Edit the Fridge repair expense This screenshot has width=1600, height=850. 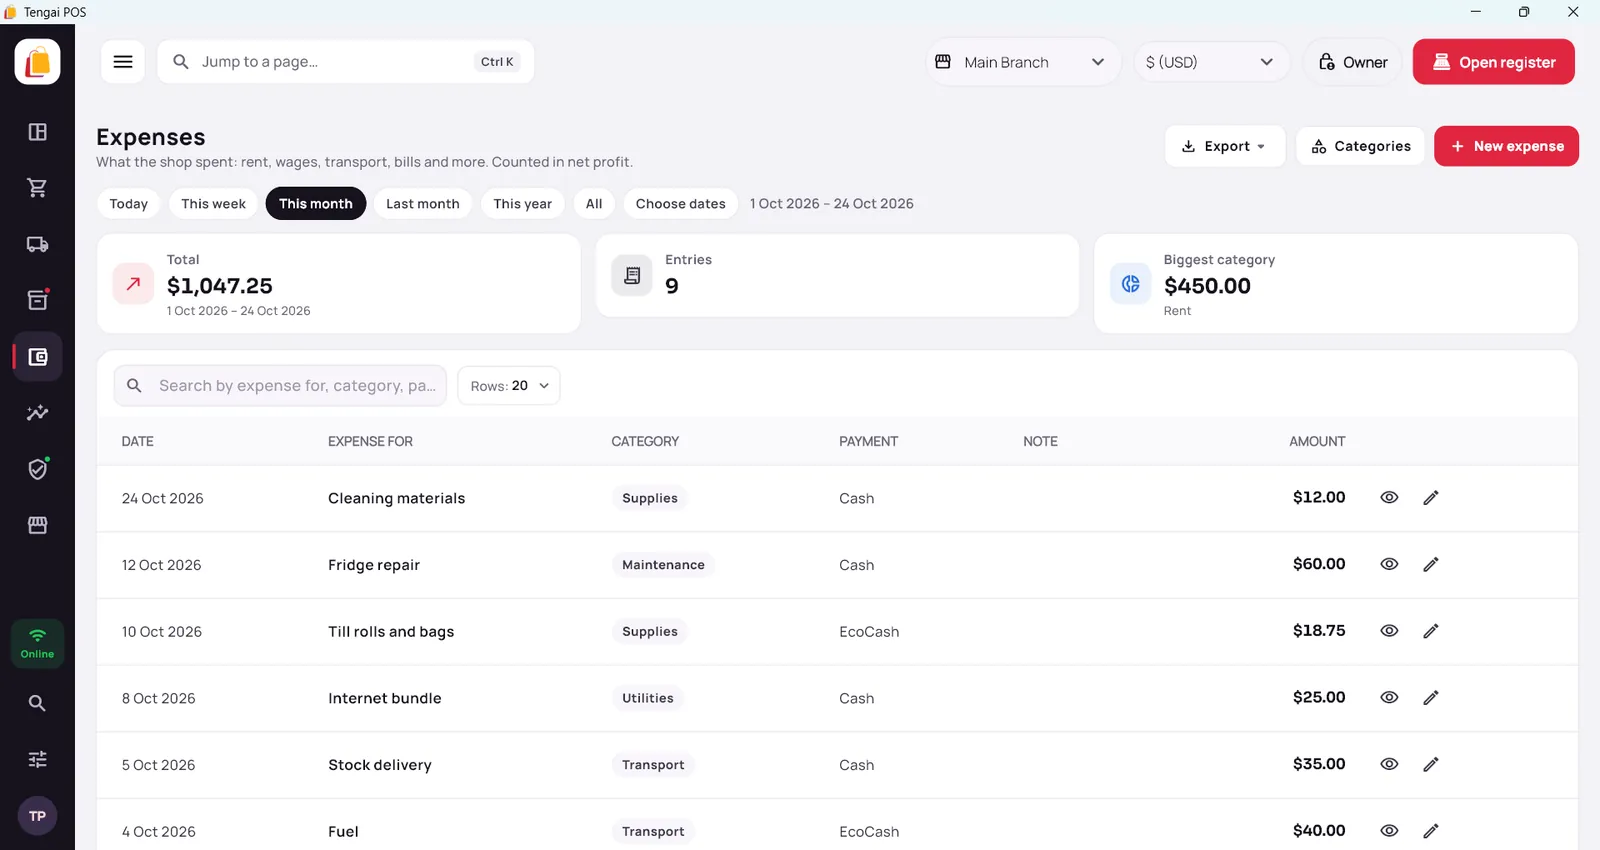click(x=1431, y=564)
